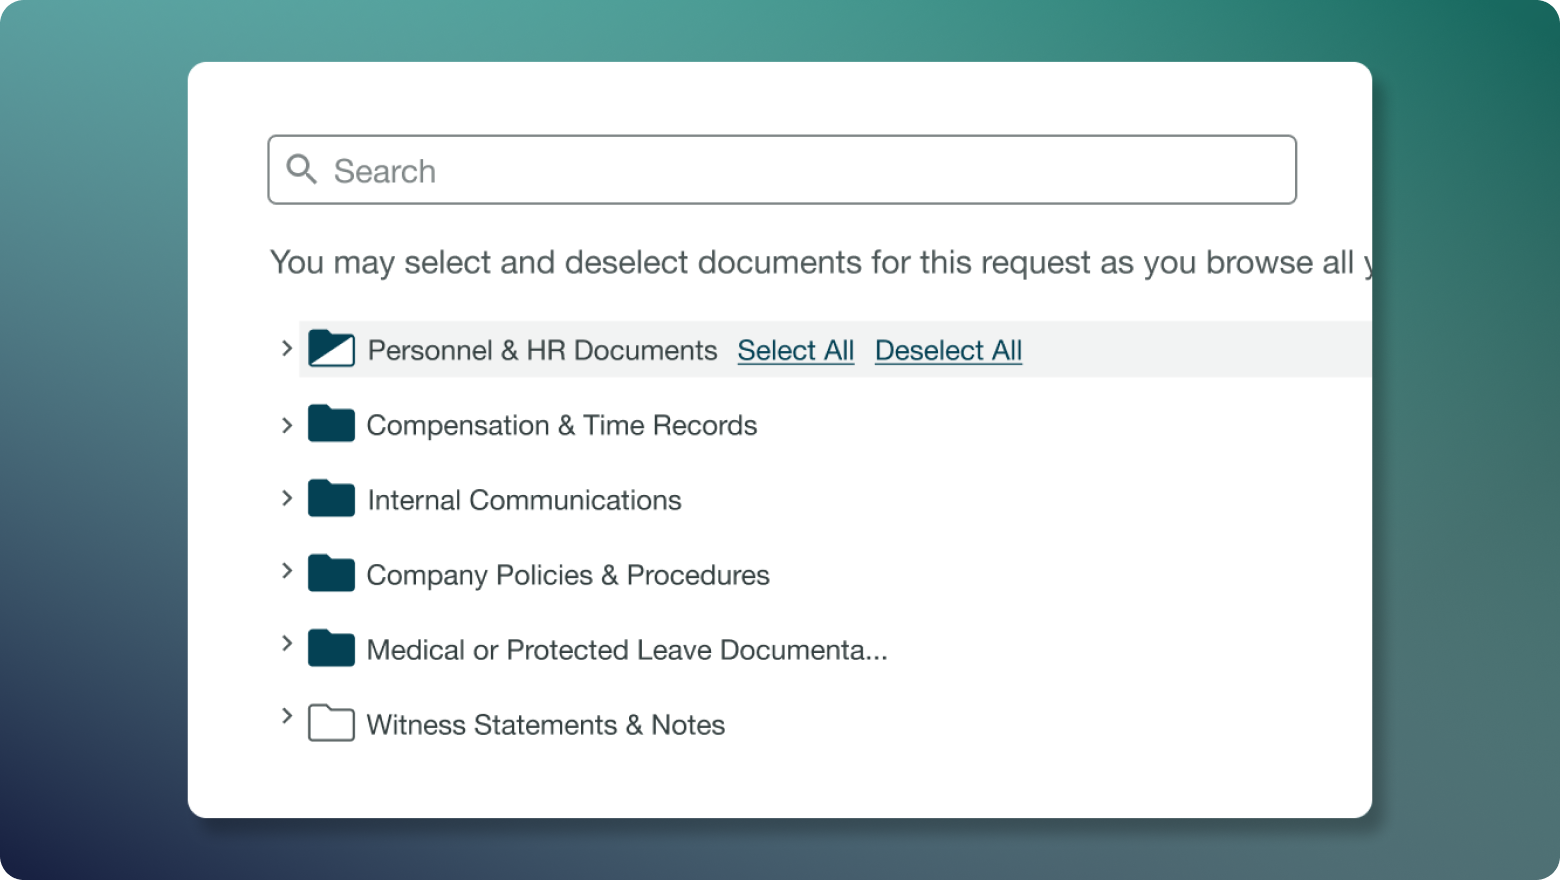Select the Company Policies & Procedures row
The width and height of the screenshot is (1560, 880).
pos(567,574)
